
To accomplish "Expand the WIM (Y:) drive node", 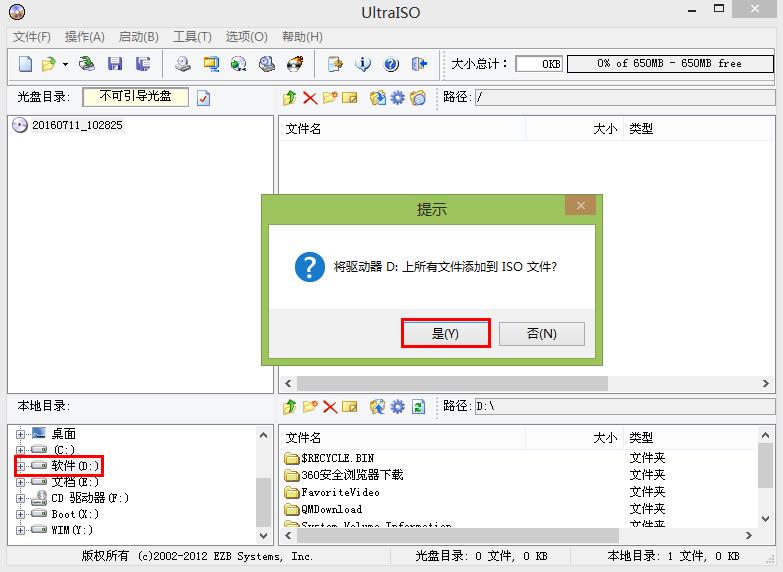I will (20, 530).
